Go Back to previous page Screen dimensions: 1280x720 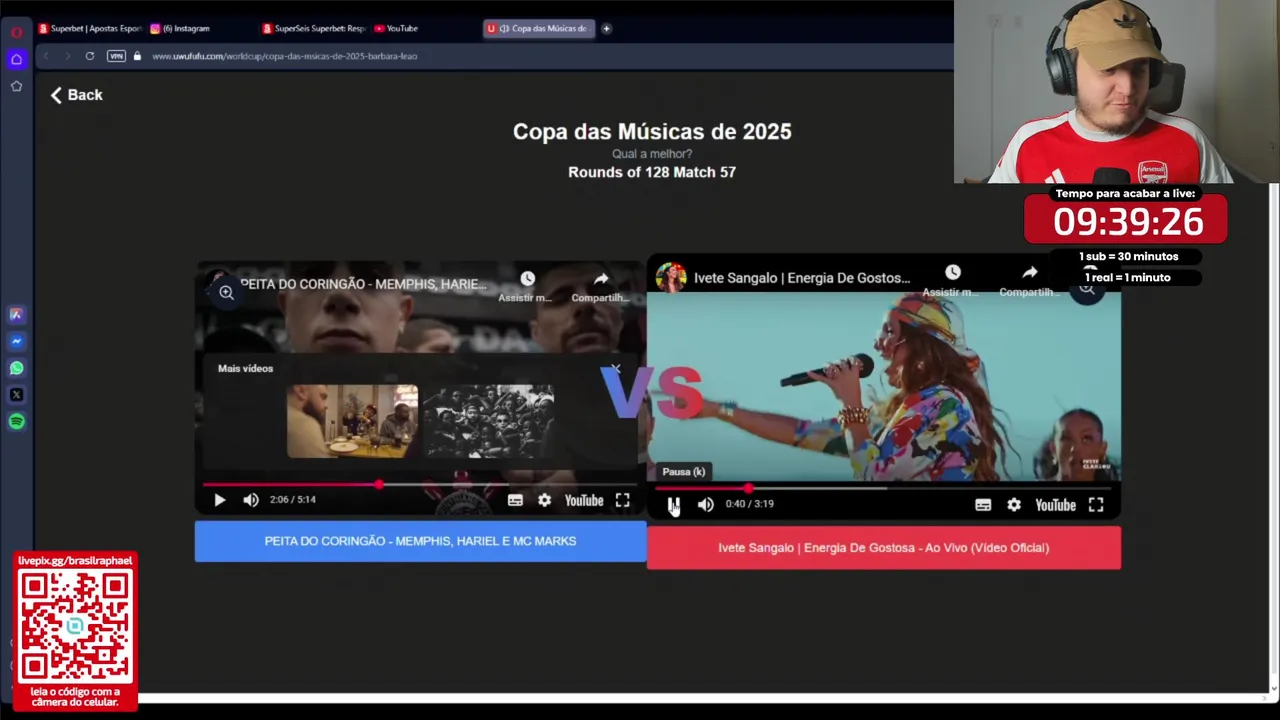tap(77, 95)
